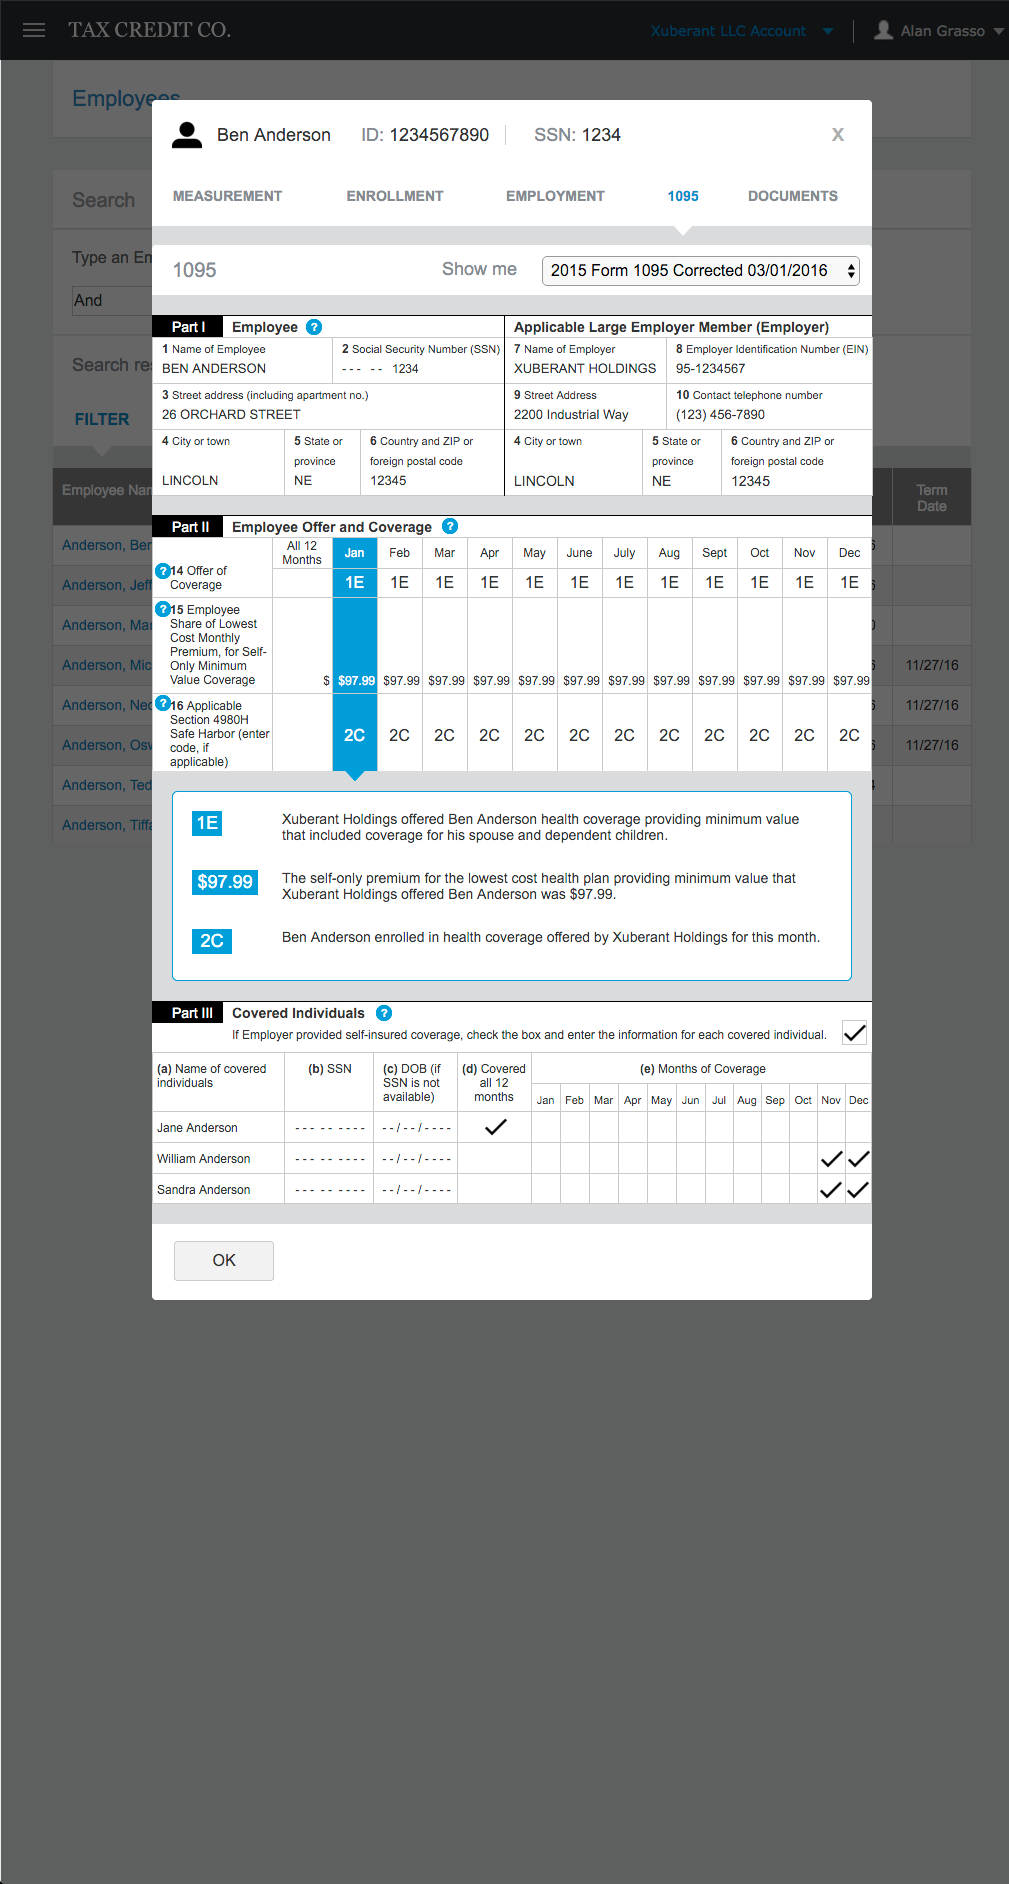Select the June column in Part II
The width and height of the screenshot is (1009, 1884).
[580, 553]
